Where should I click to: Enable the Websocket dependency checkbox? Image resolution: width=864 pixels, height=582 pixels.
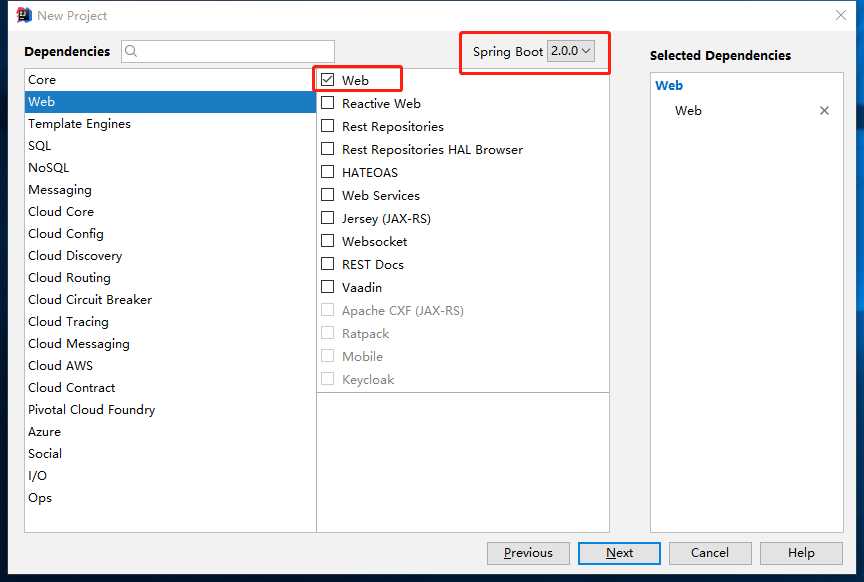tap(327, 241)
